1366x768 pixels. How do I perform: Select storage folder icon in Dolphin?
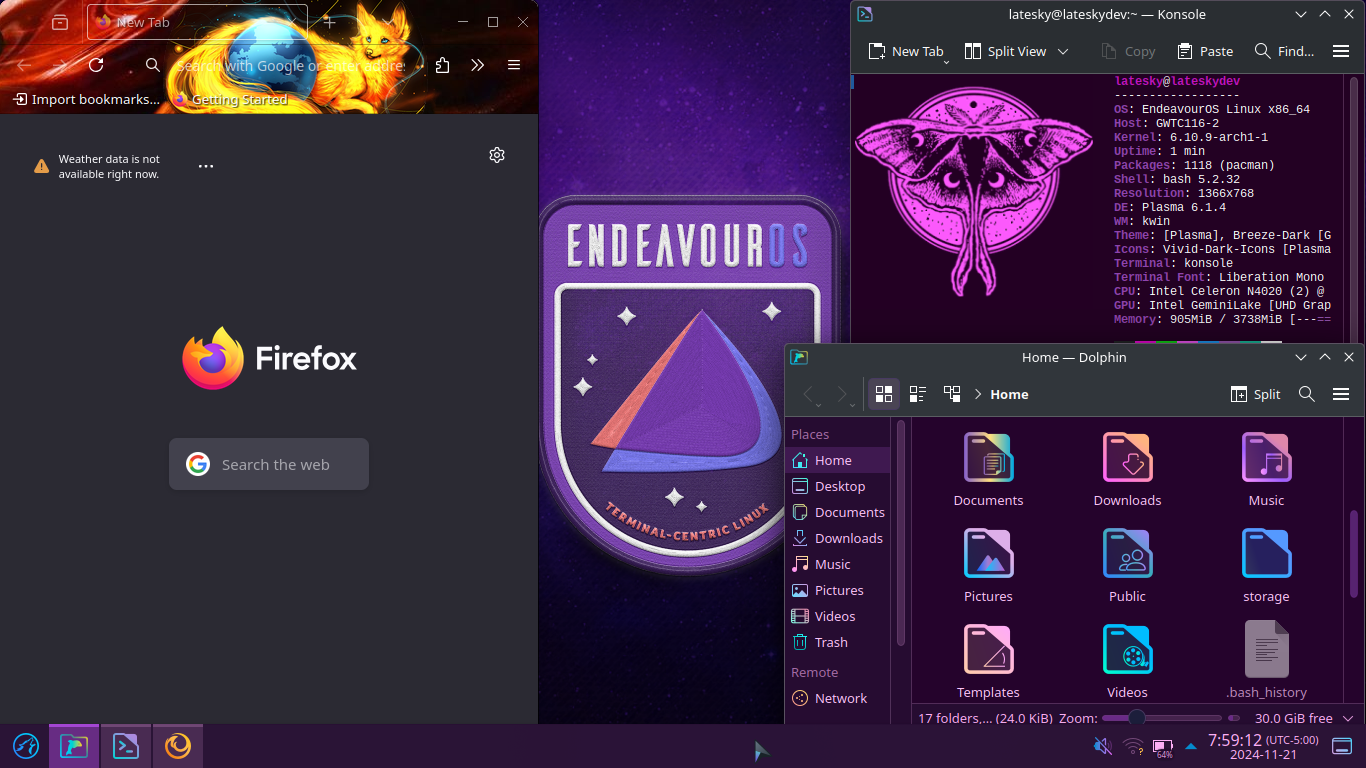pos(1266,554)
